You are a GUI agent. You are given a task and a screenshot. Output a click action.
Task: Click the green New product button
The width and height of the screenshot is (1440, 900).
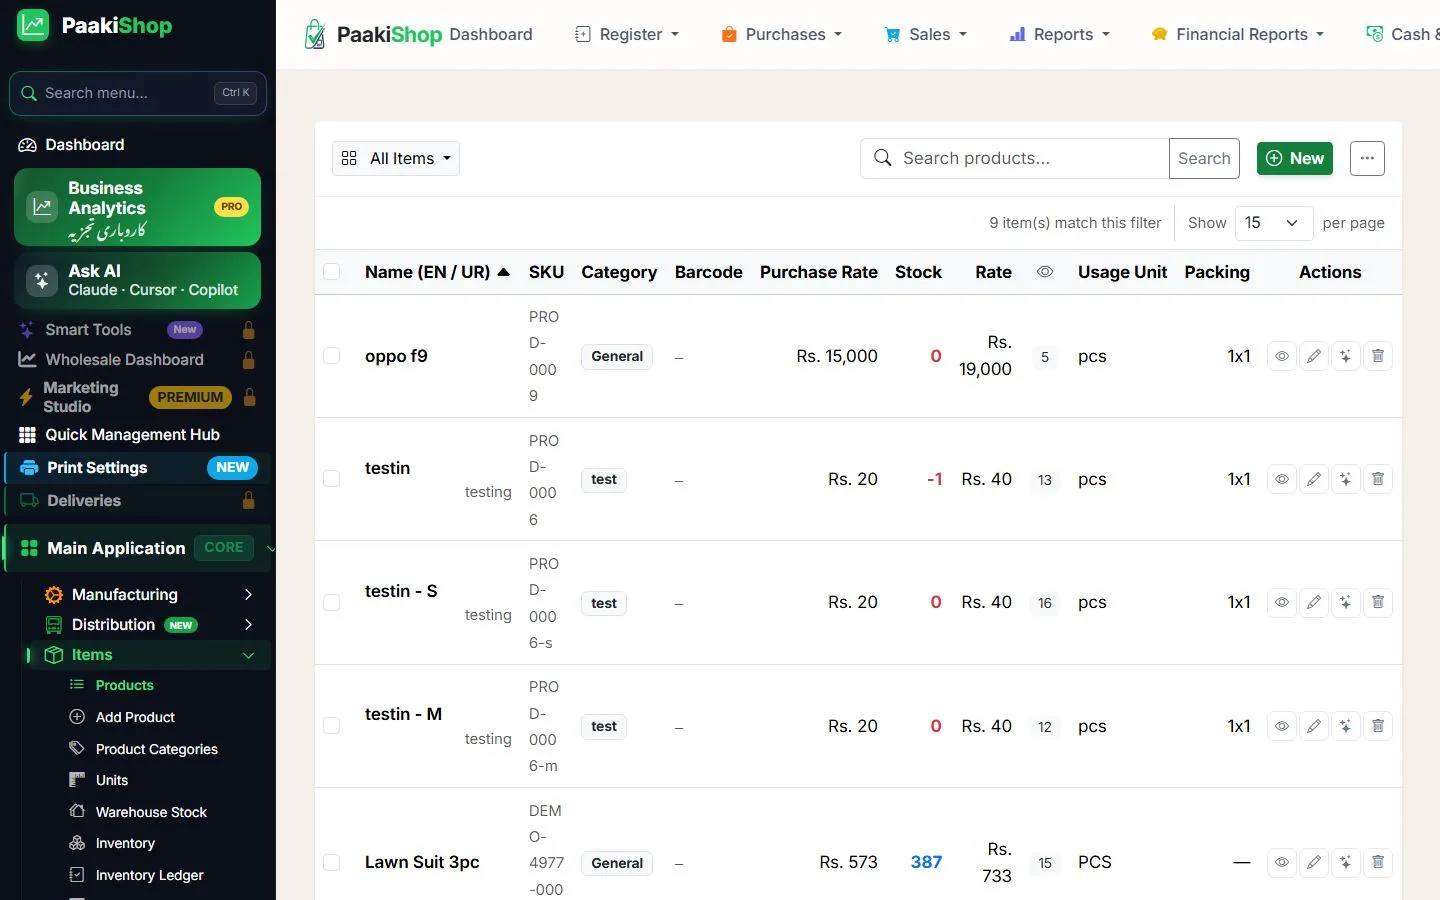click(1295, 158)
